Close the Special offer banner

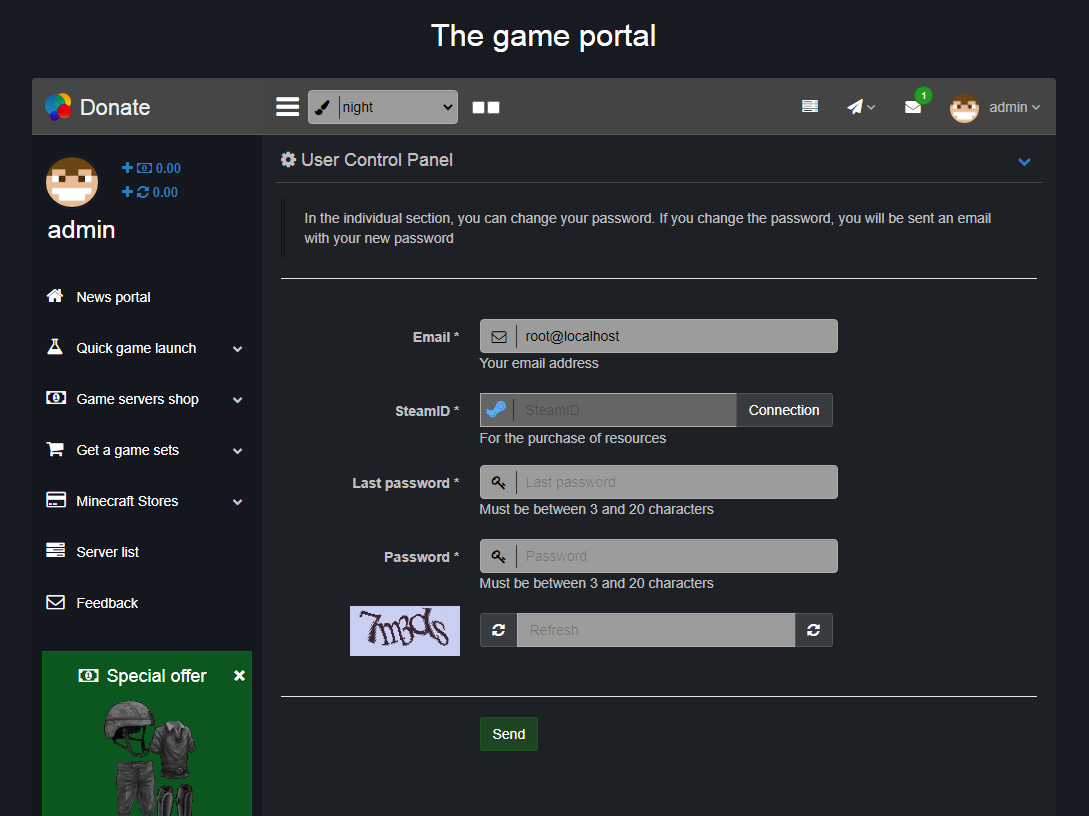239,676
